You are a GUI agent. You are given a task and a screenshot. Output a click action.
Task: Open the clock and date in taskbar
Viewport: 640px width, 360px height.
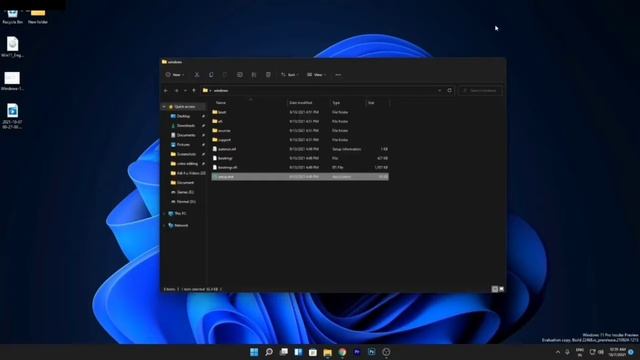tap(617, 352)
